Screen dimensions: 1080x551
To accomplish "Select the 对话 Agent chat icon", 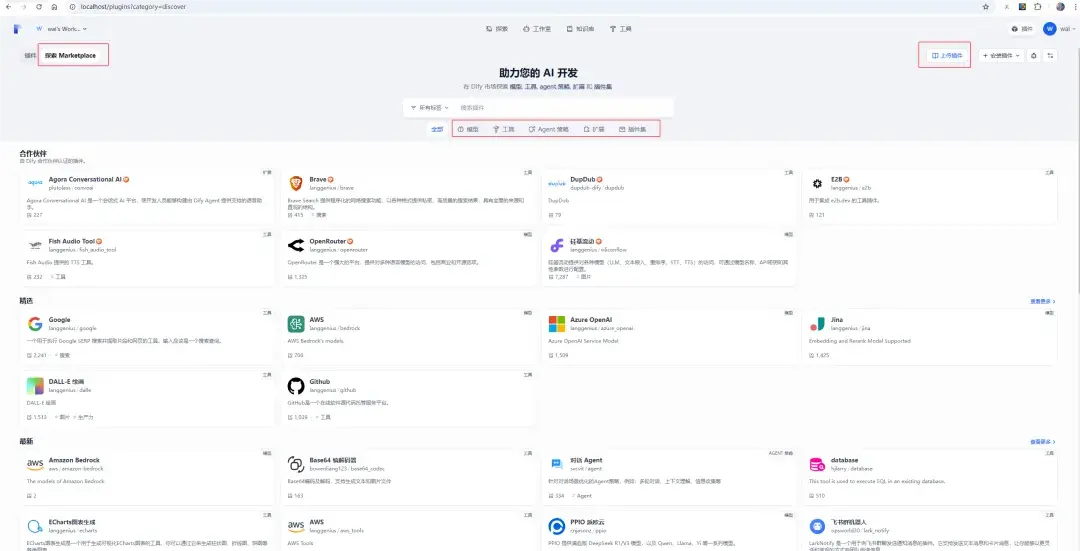I will [x=557, y=464].
